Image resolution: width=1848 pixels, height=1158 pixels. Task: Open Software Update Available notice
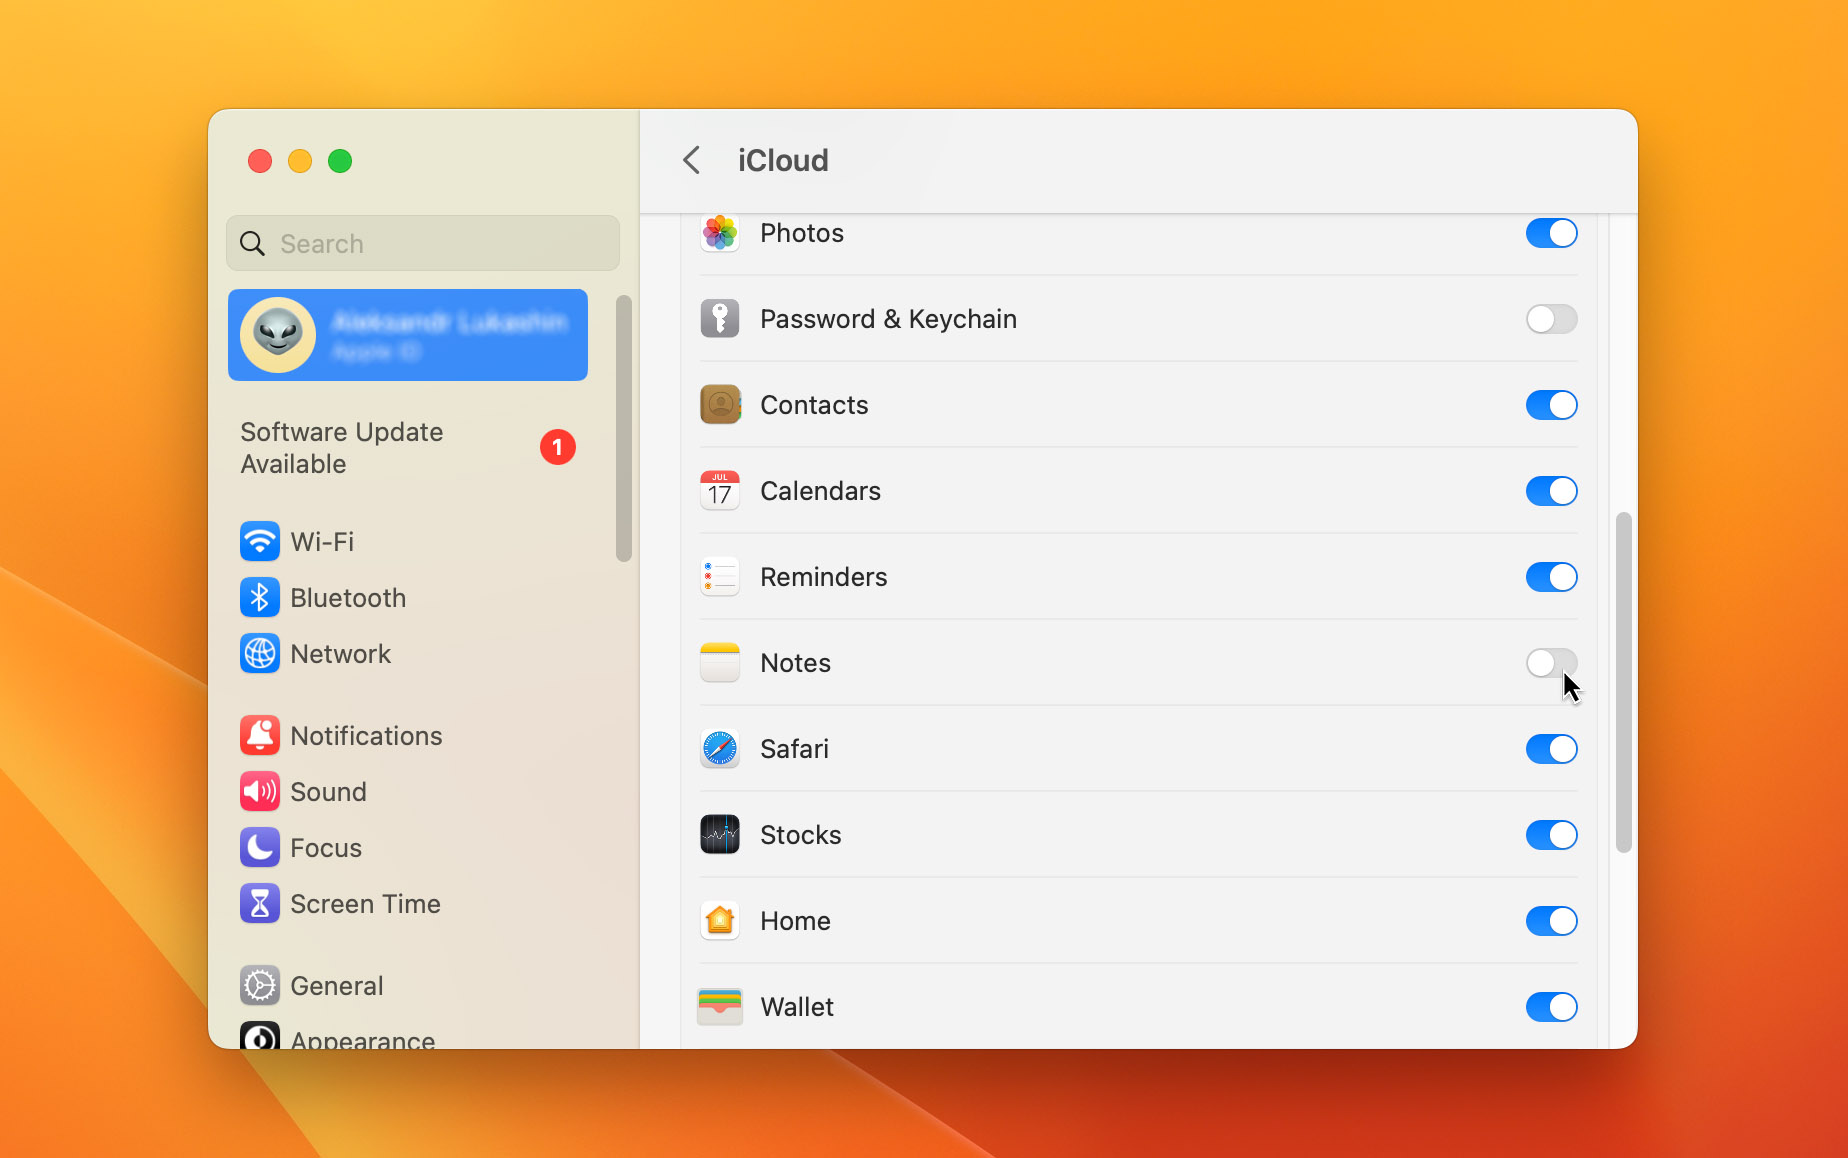408,448
